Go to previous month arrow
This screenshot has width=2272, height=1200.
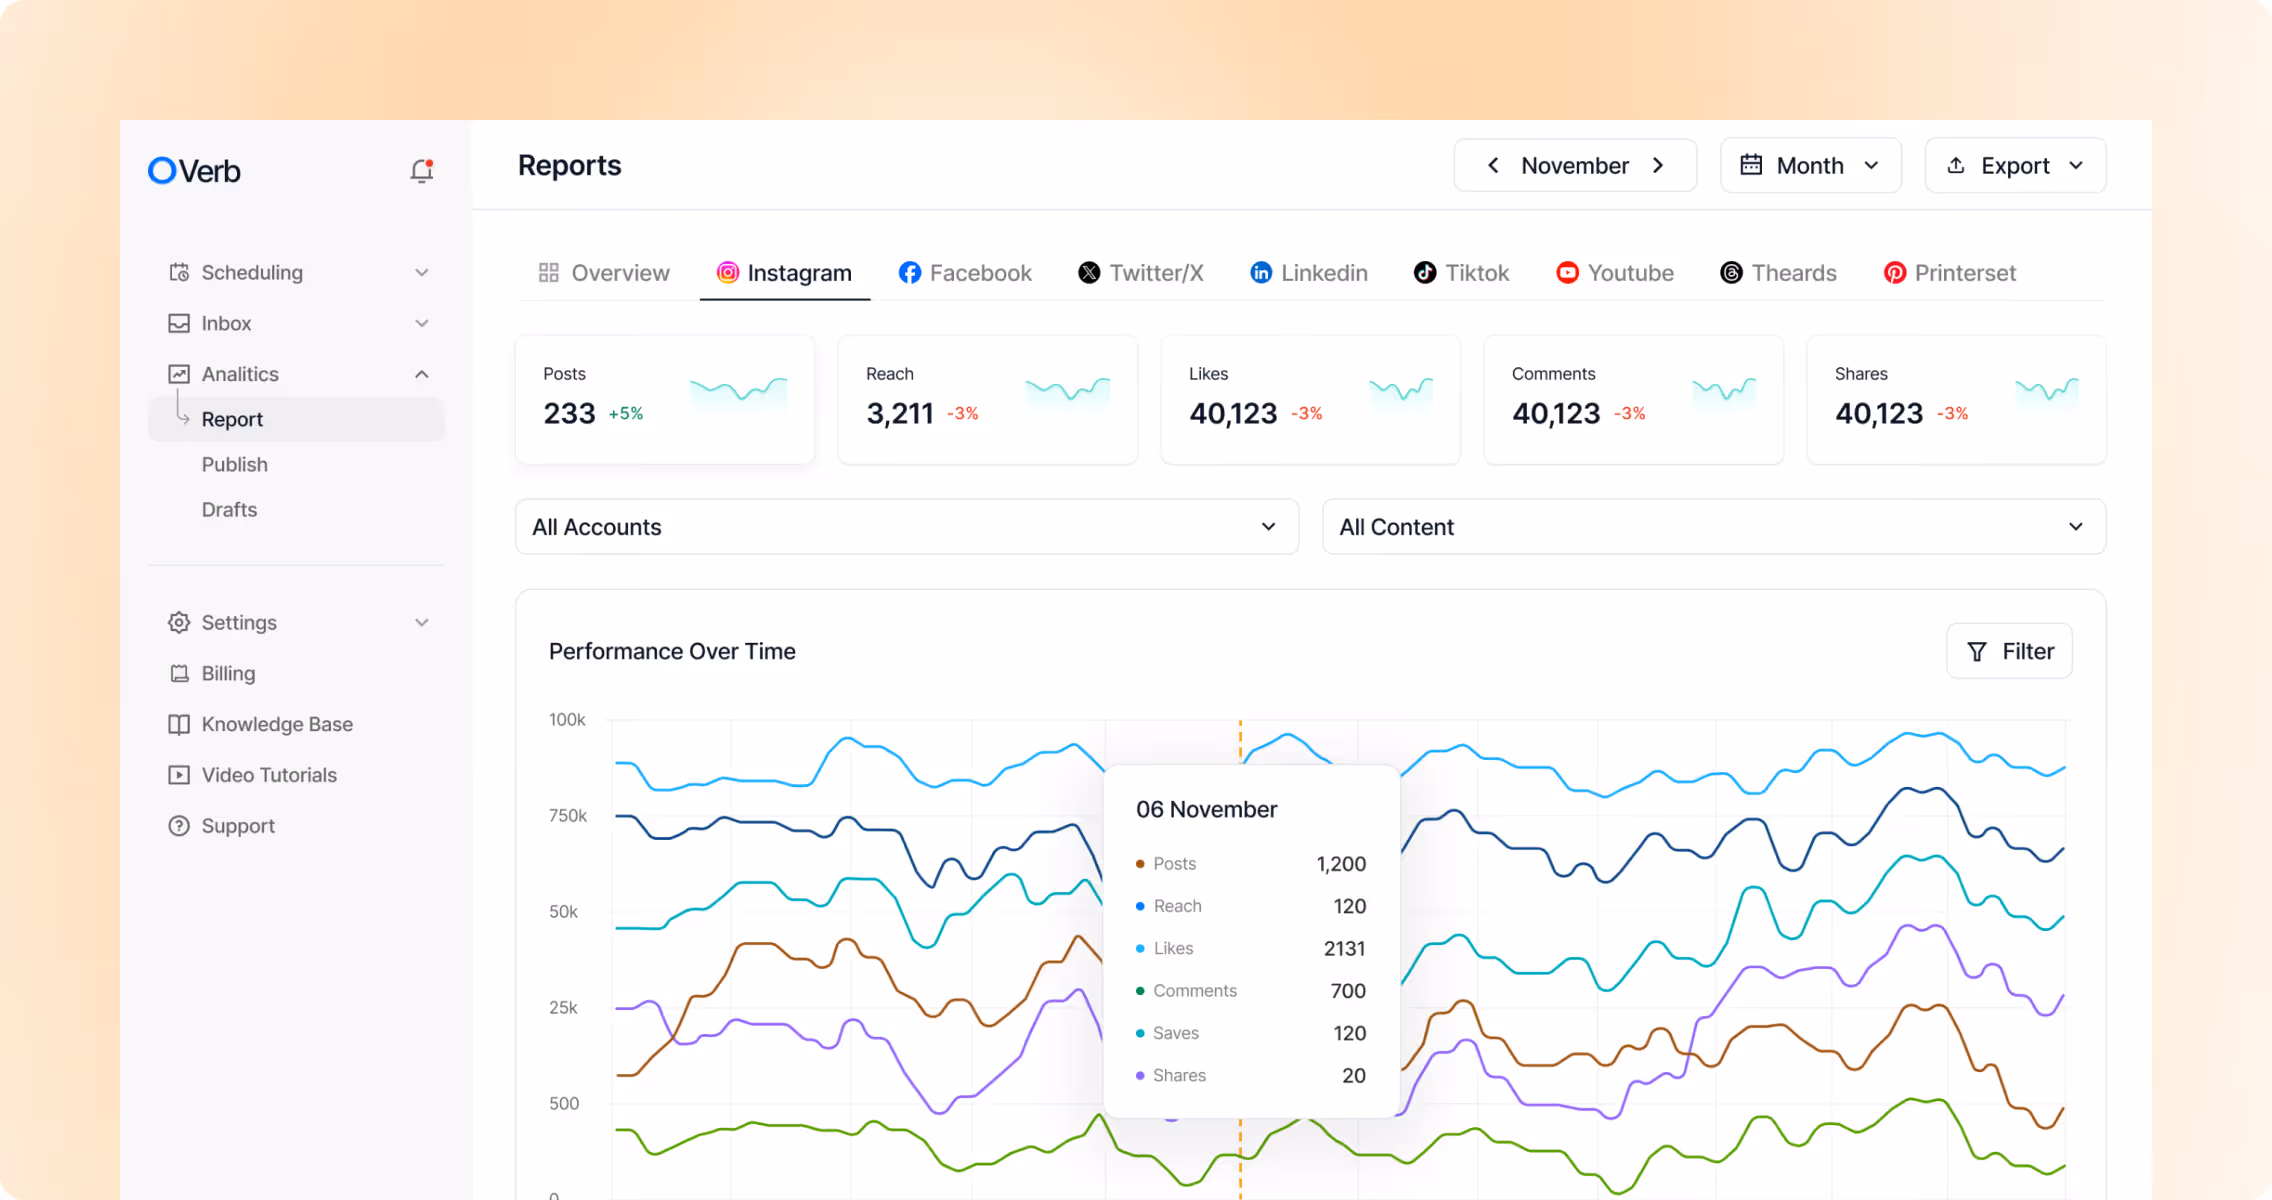pyautogui.click(x=1492, y=165)
